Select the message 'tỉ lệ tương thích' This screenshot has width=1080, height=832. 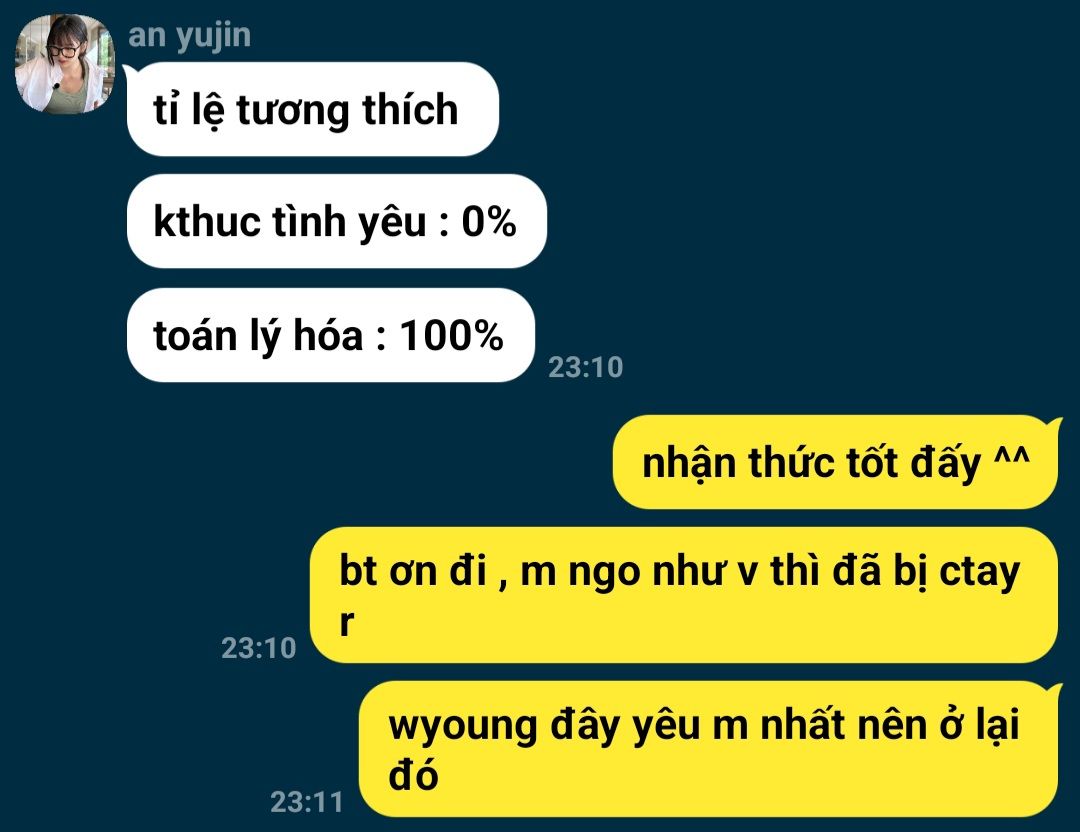coord(313,110)
